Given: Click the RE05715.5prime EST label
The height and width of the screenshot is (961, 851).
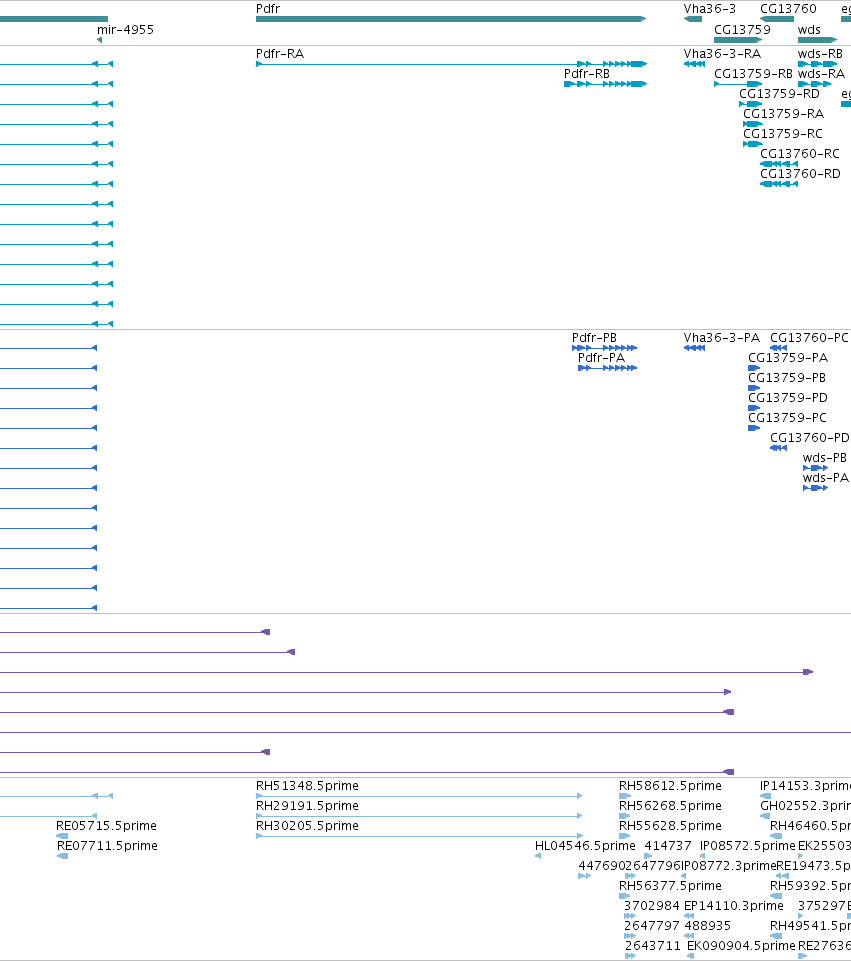Looking at the screenshot, I should (106, 826).
